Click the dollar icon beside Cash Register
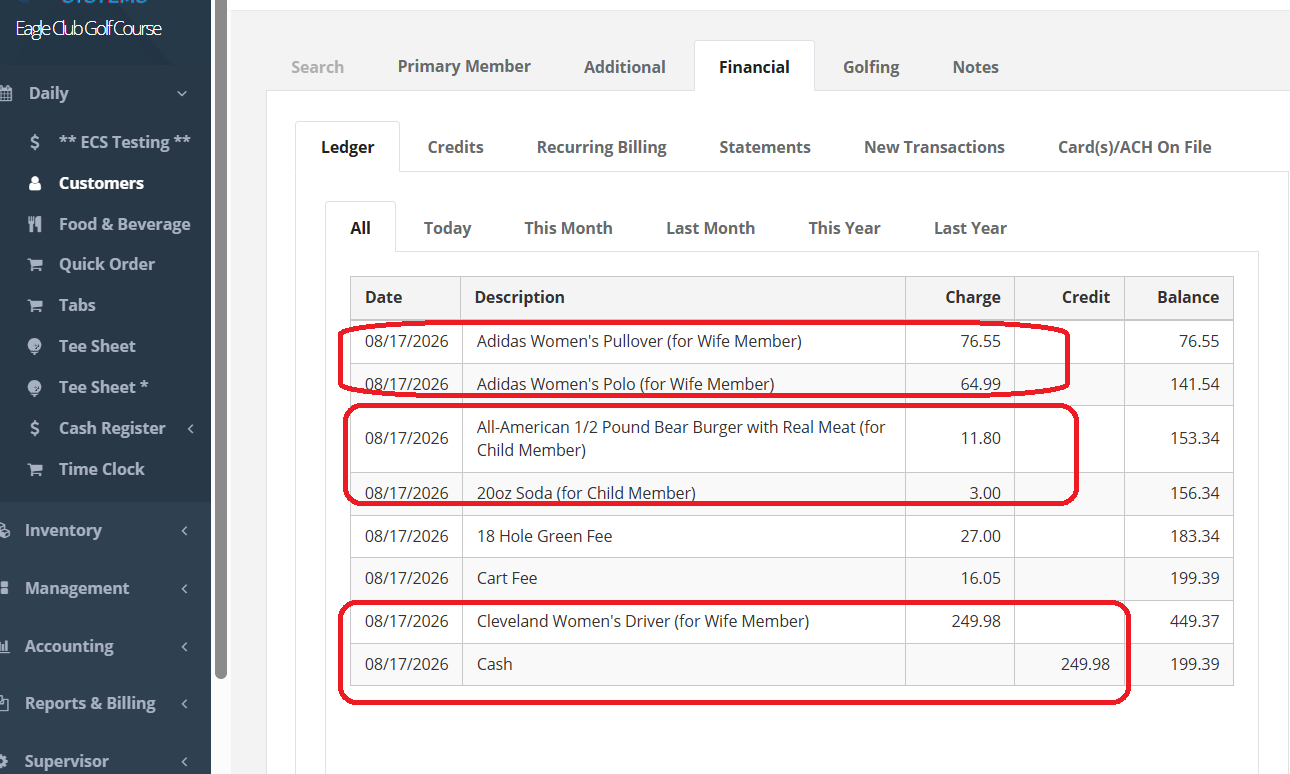This screenshot has height=774, width=1290. [35, 428]
